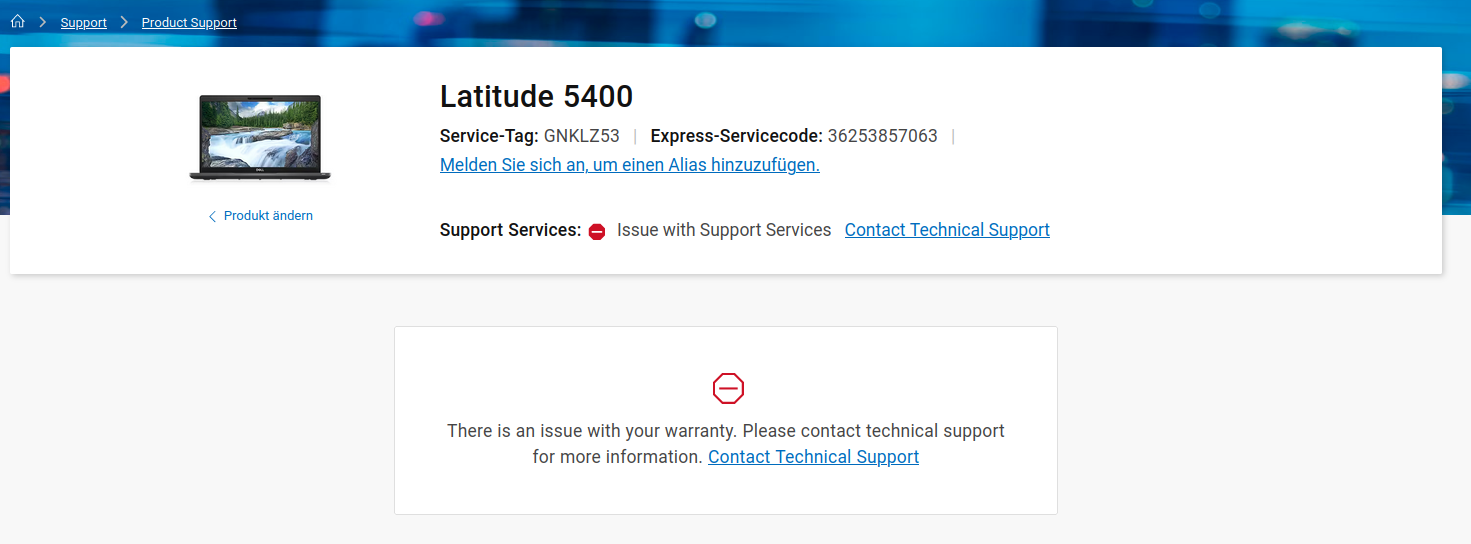Click the Latitude 5400 laptop thumbnail
Screen dimensions: 1471x544
[x=260, y=139]
